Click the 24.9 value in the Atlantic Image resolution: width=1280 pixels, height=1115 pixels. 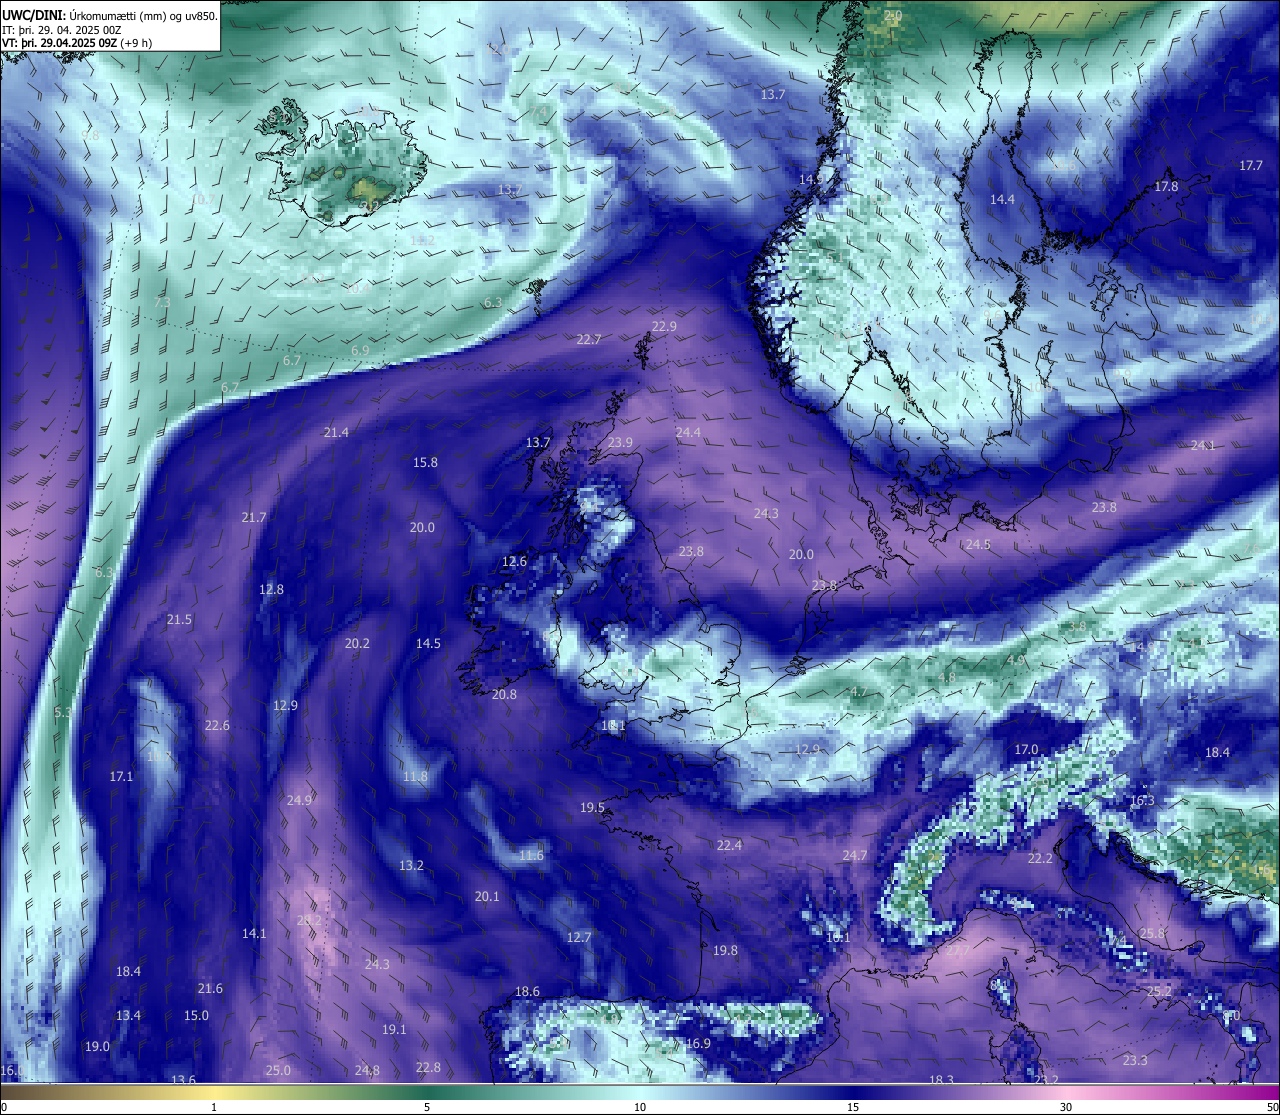coord(299,801)
